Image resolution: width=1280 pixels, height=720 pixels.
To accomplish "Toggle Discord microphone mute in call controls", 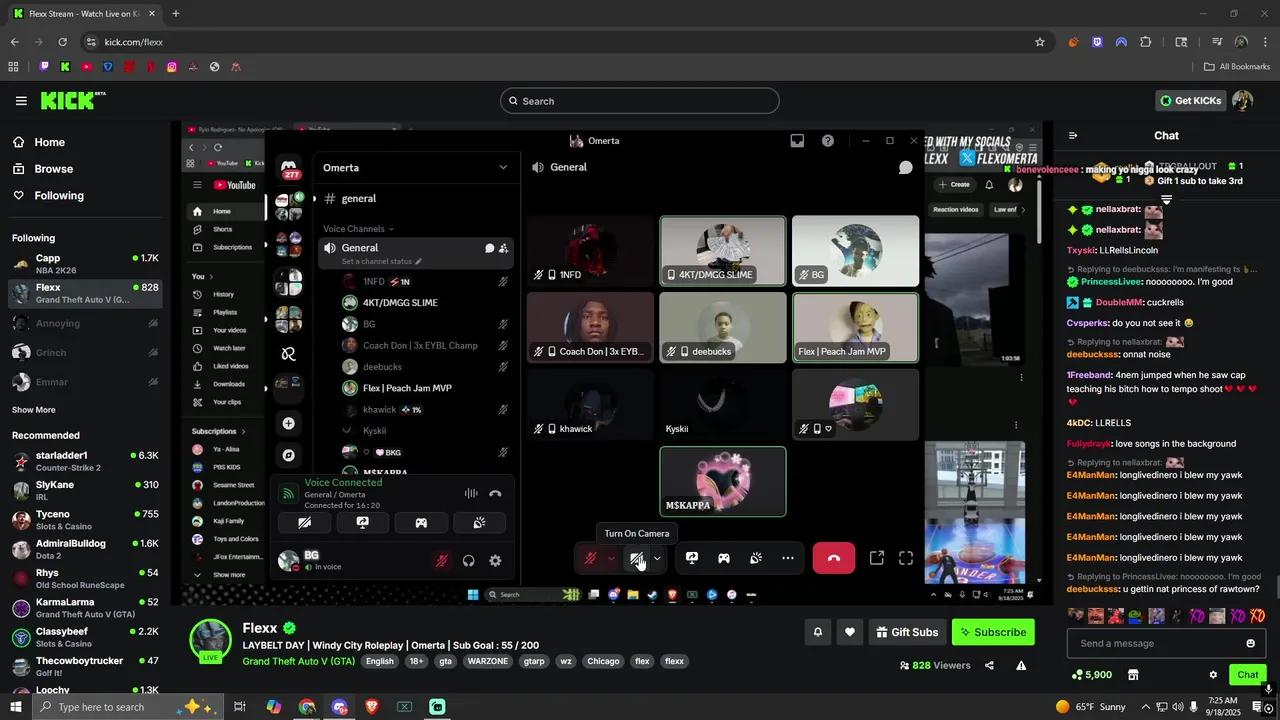I will pos(590,558).
